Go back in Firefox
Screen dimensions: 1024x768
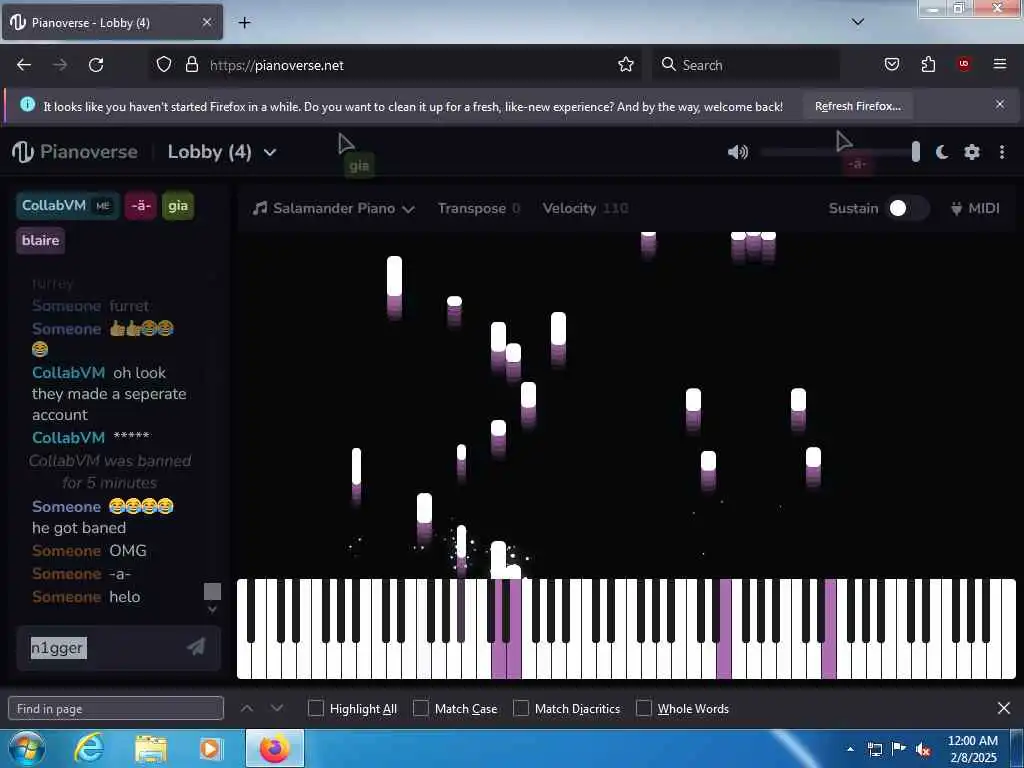24,65
